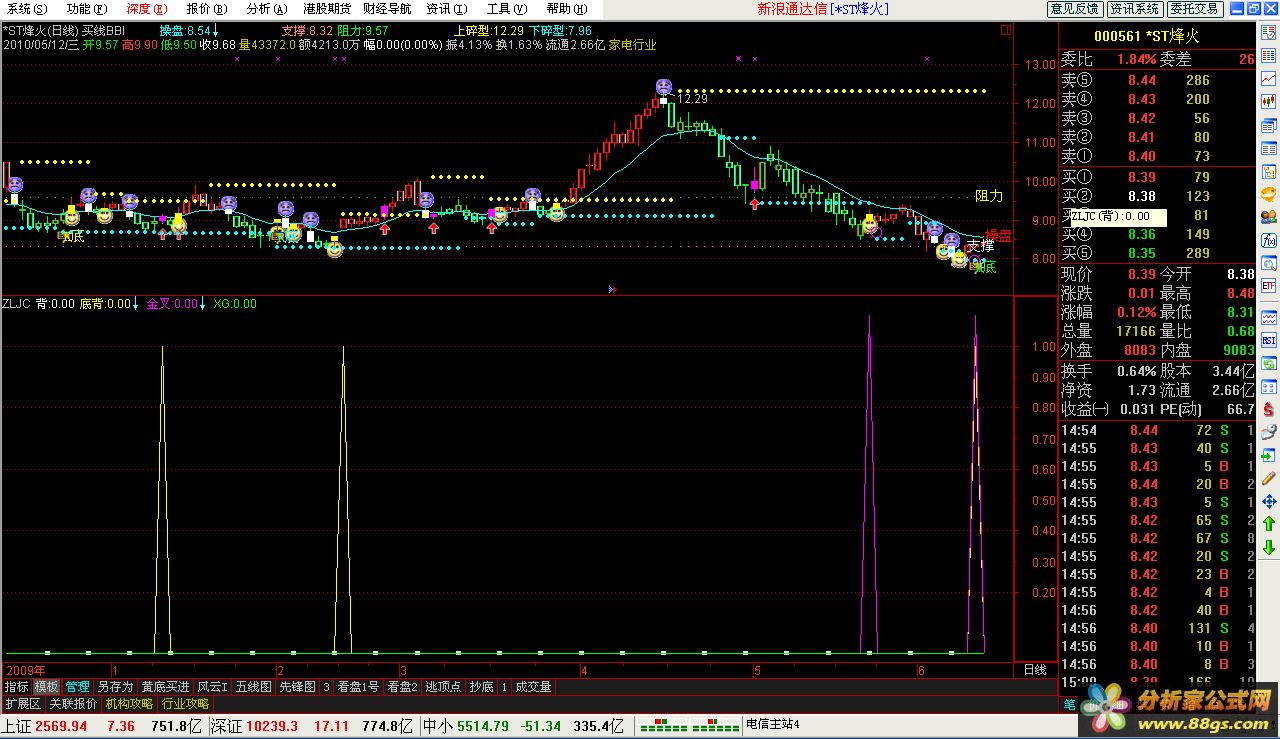Screen dimensions: 1280x739
Task: Click the 笔 tab under trade list
Action: click(x=1068, y=704)
